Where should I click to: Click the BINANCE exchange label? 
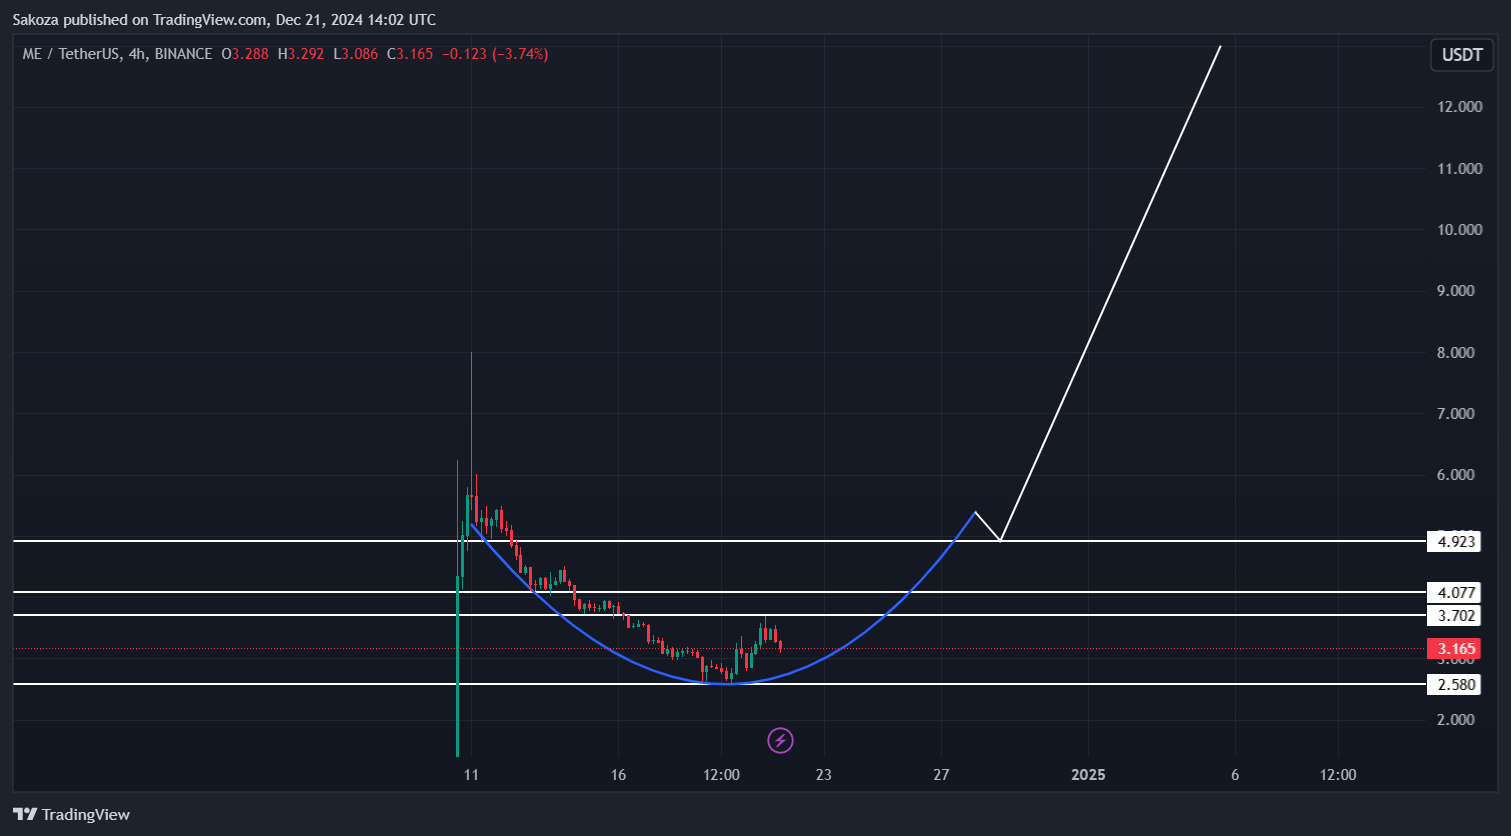click(183, 54)
